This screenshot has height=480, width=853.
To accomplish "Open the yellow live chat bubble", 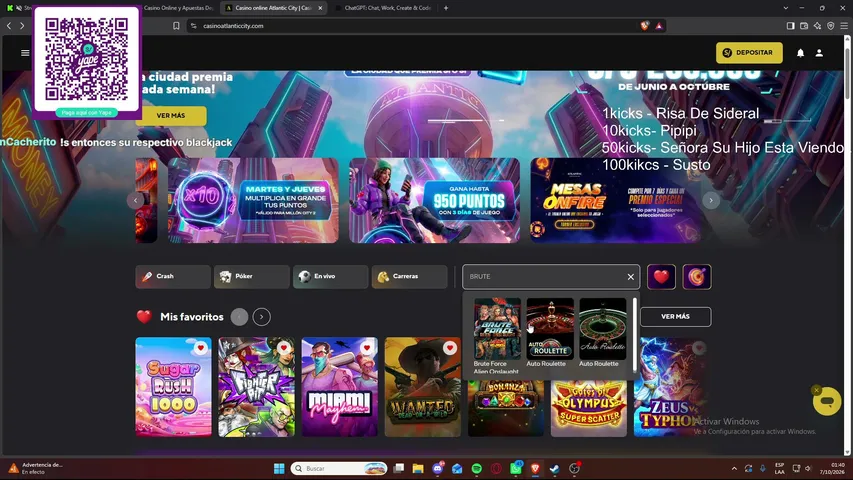I will point(827,401).
